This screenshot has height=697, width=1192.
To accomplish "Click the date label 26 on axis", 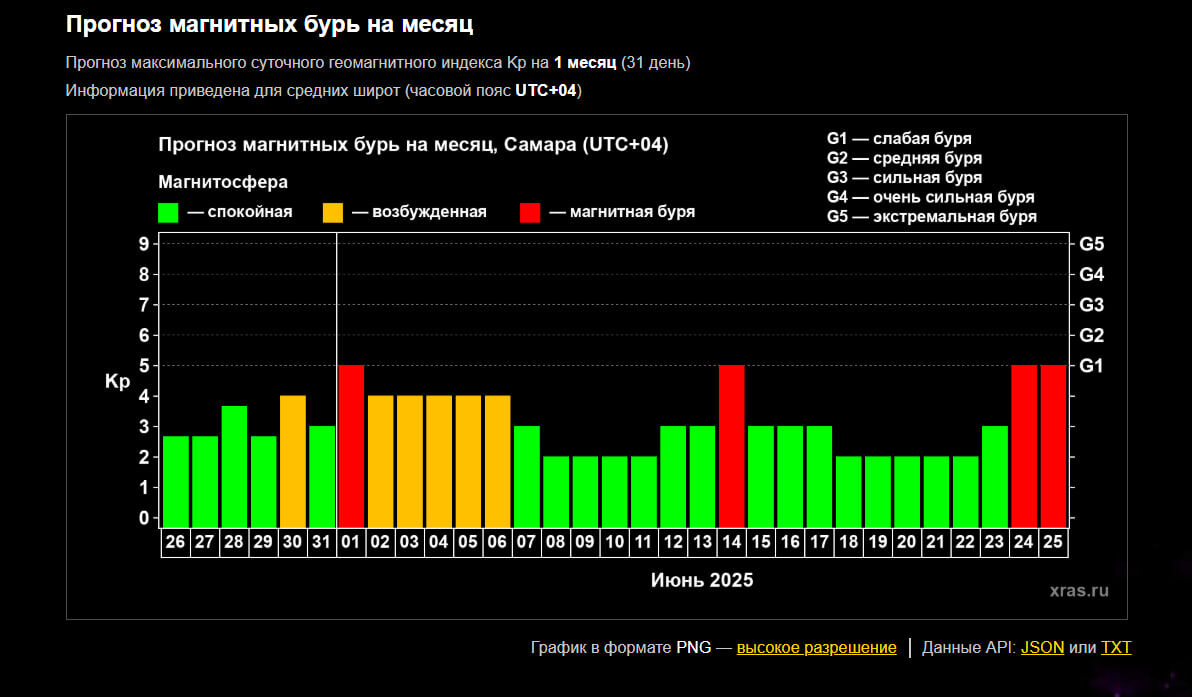I will [x=175, y=542].
